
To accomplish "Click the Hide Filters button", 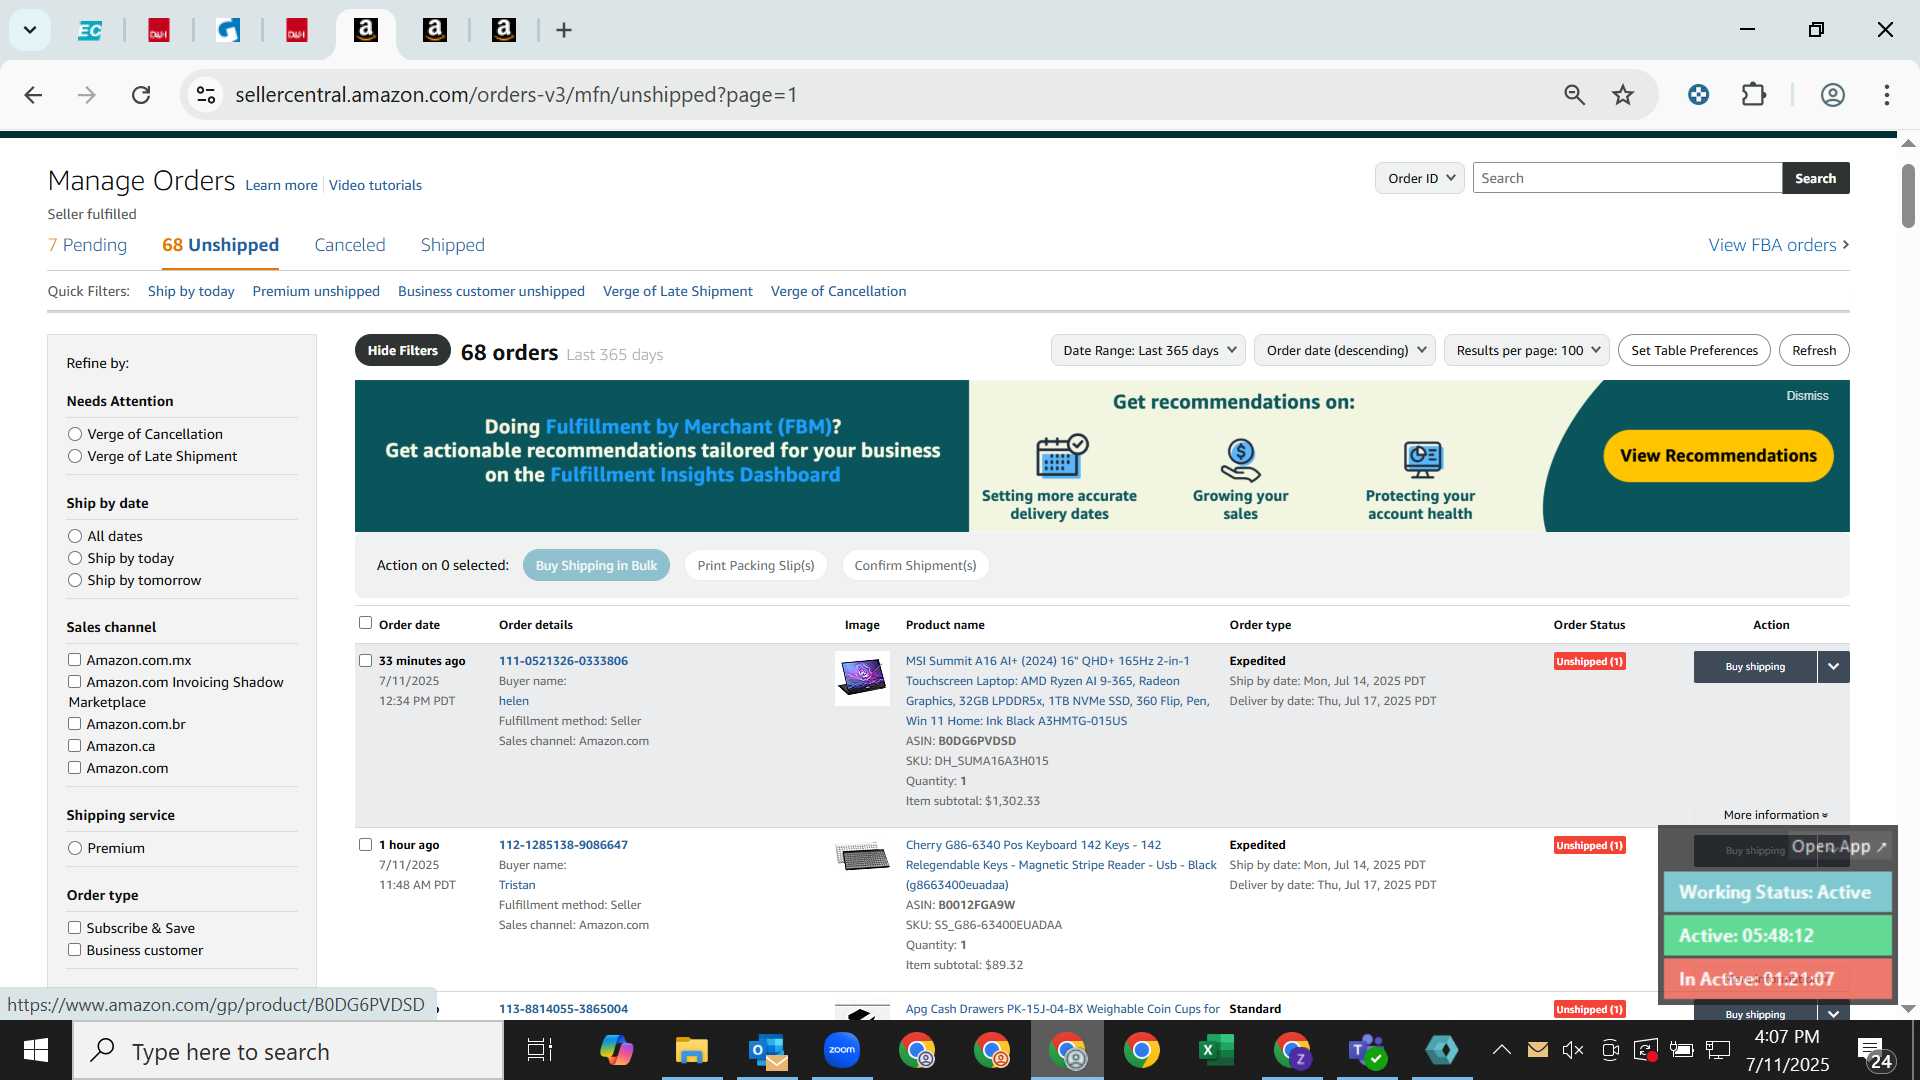I will (x=402, y=350).
